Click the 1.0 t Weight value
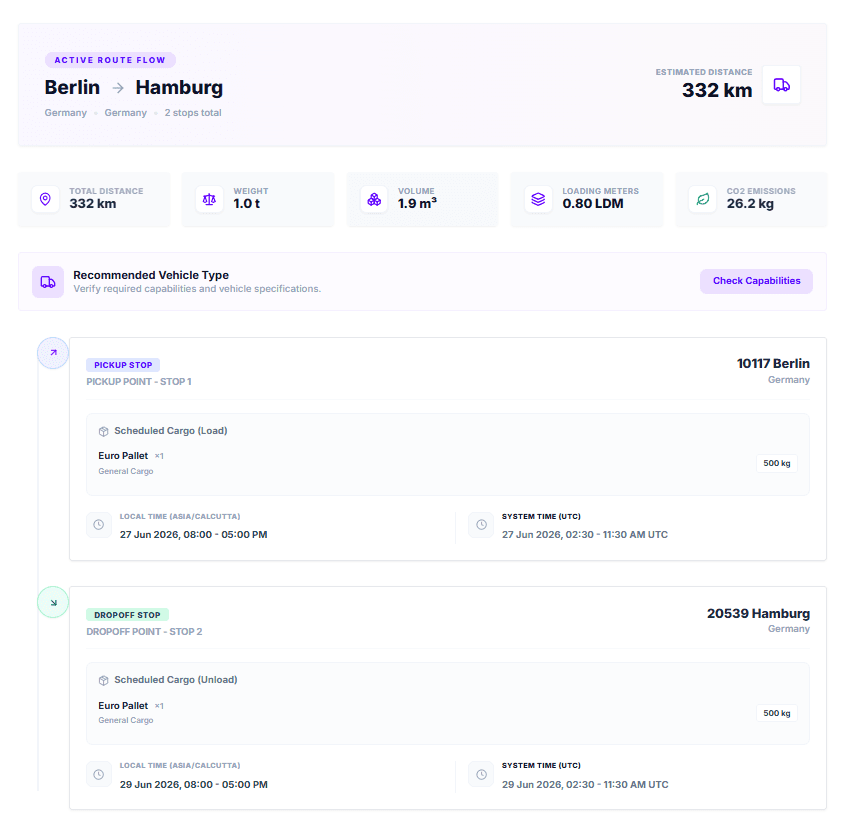 (x=247, y=204)
